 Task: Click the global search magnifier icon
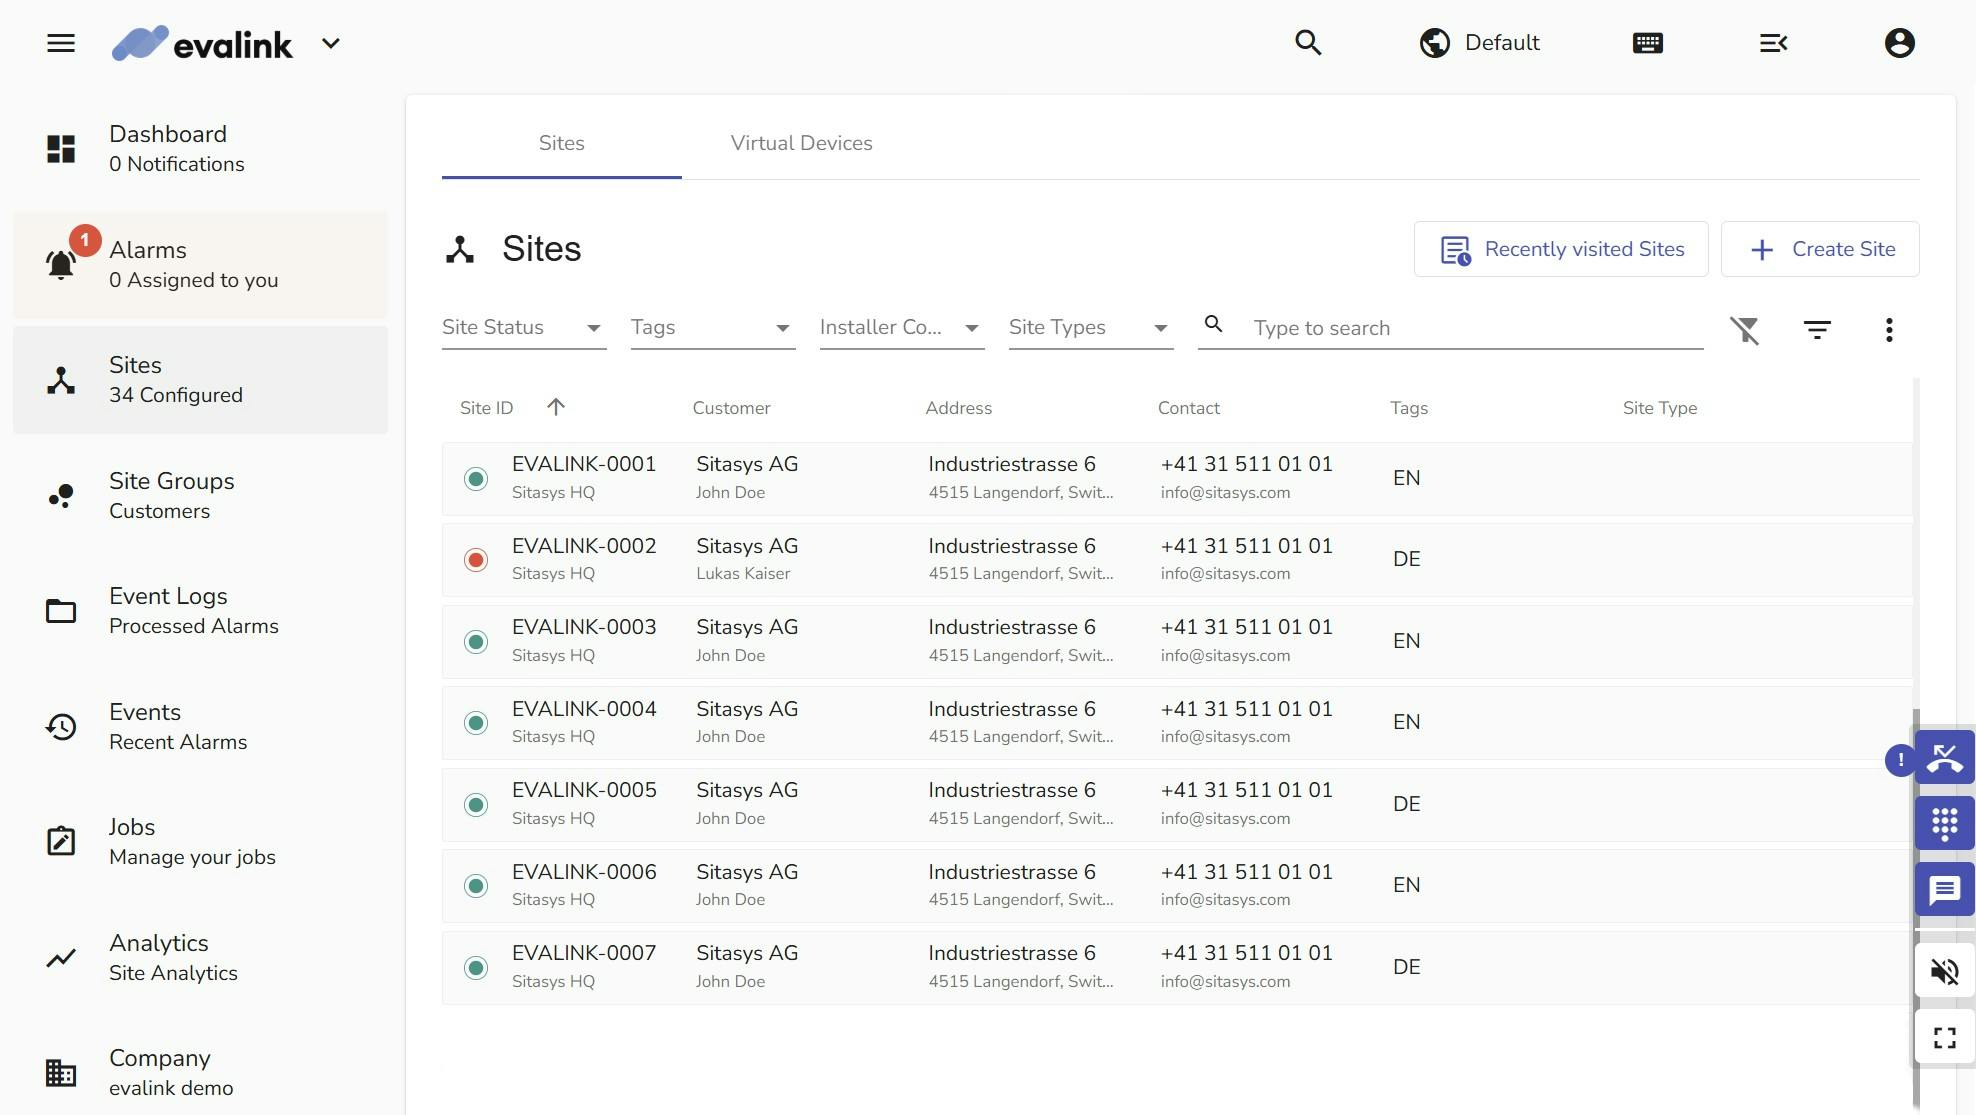(x=1308, y=43)
